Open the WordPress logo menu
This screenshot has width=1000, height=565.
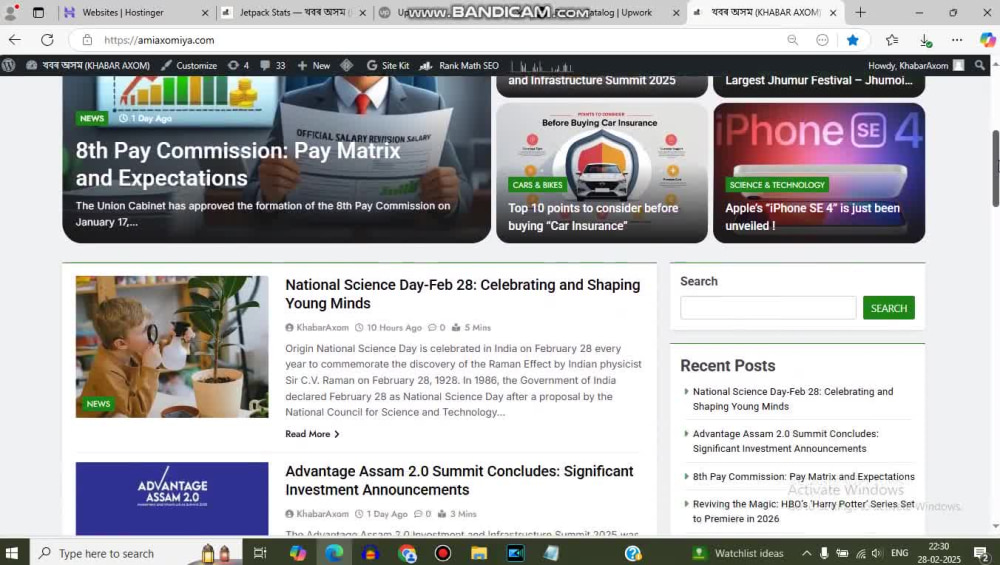pos(8,65)
